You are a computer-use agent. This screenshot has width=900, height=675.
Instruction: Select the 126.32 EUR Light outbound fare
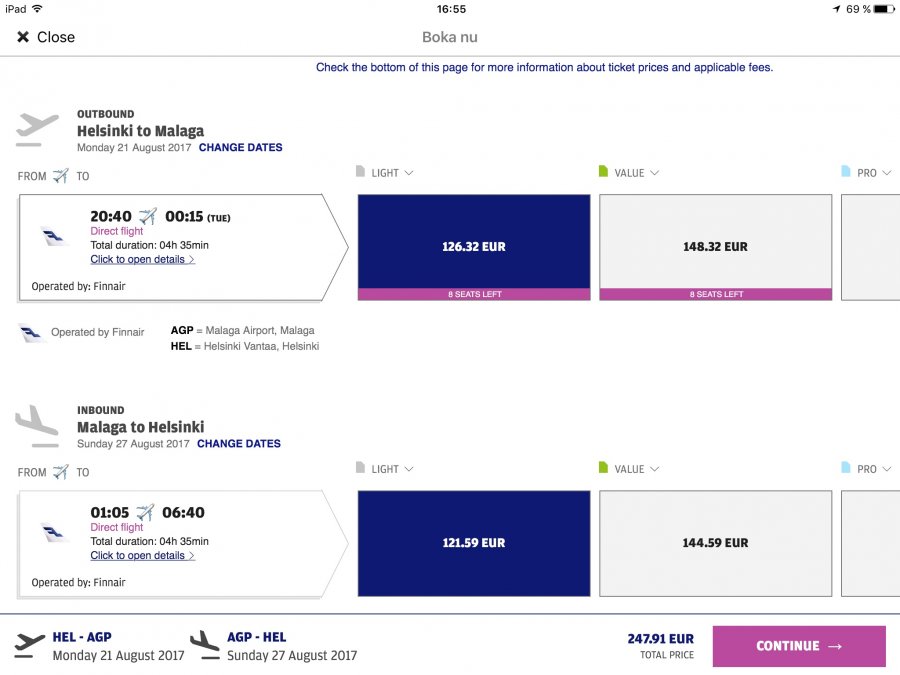[x=474, y=247]
